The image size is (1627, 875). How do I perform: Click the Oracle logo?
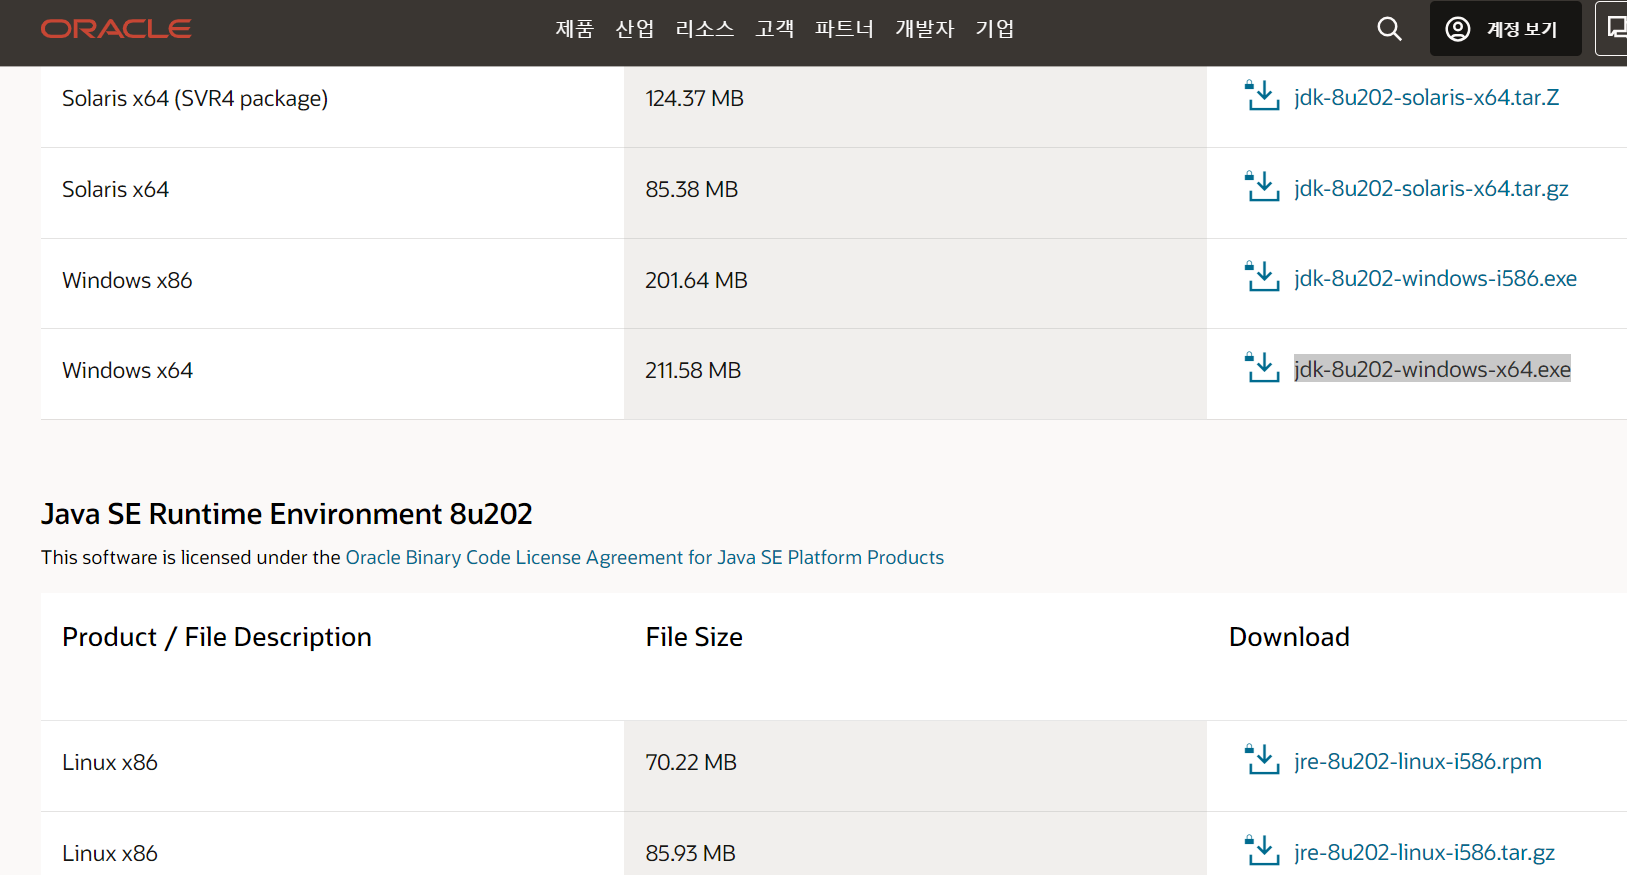pyautogui.click(x=116, y=29)
